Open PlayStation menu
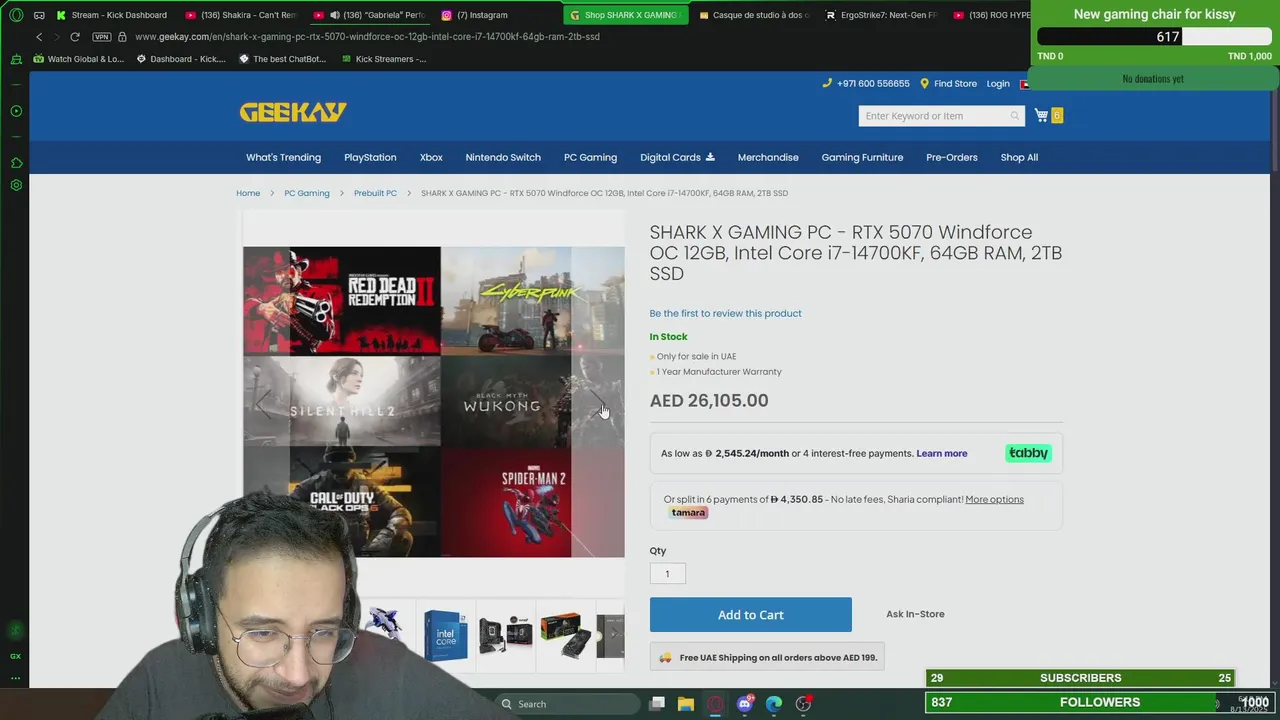1280x720 pixels. pos(370,157)
